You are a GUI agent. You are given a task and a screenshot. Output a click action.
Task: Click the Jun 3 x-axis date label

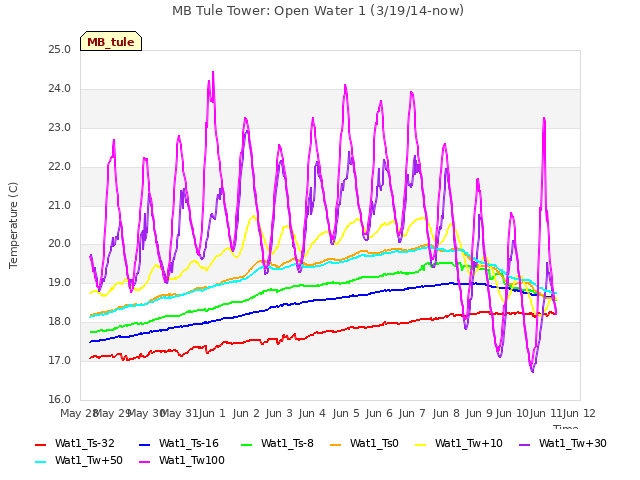click(279, 413)
